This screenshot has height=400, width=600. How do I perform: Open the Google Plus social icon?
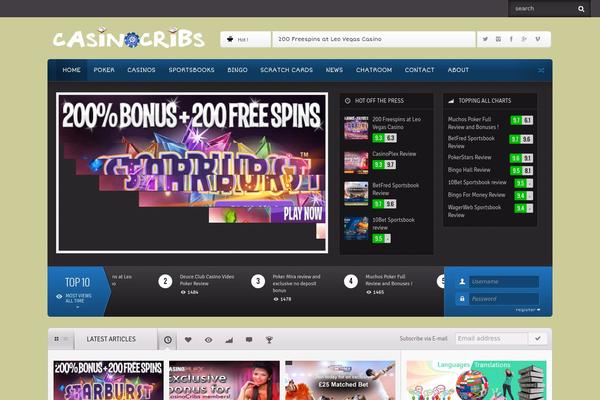click(524, 39)
